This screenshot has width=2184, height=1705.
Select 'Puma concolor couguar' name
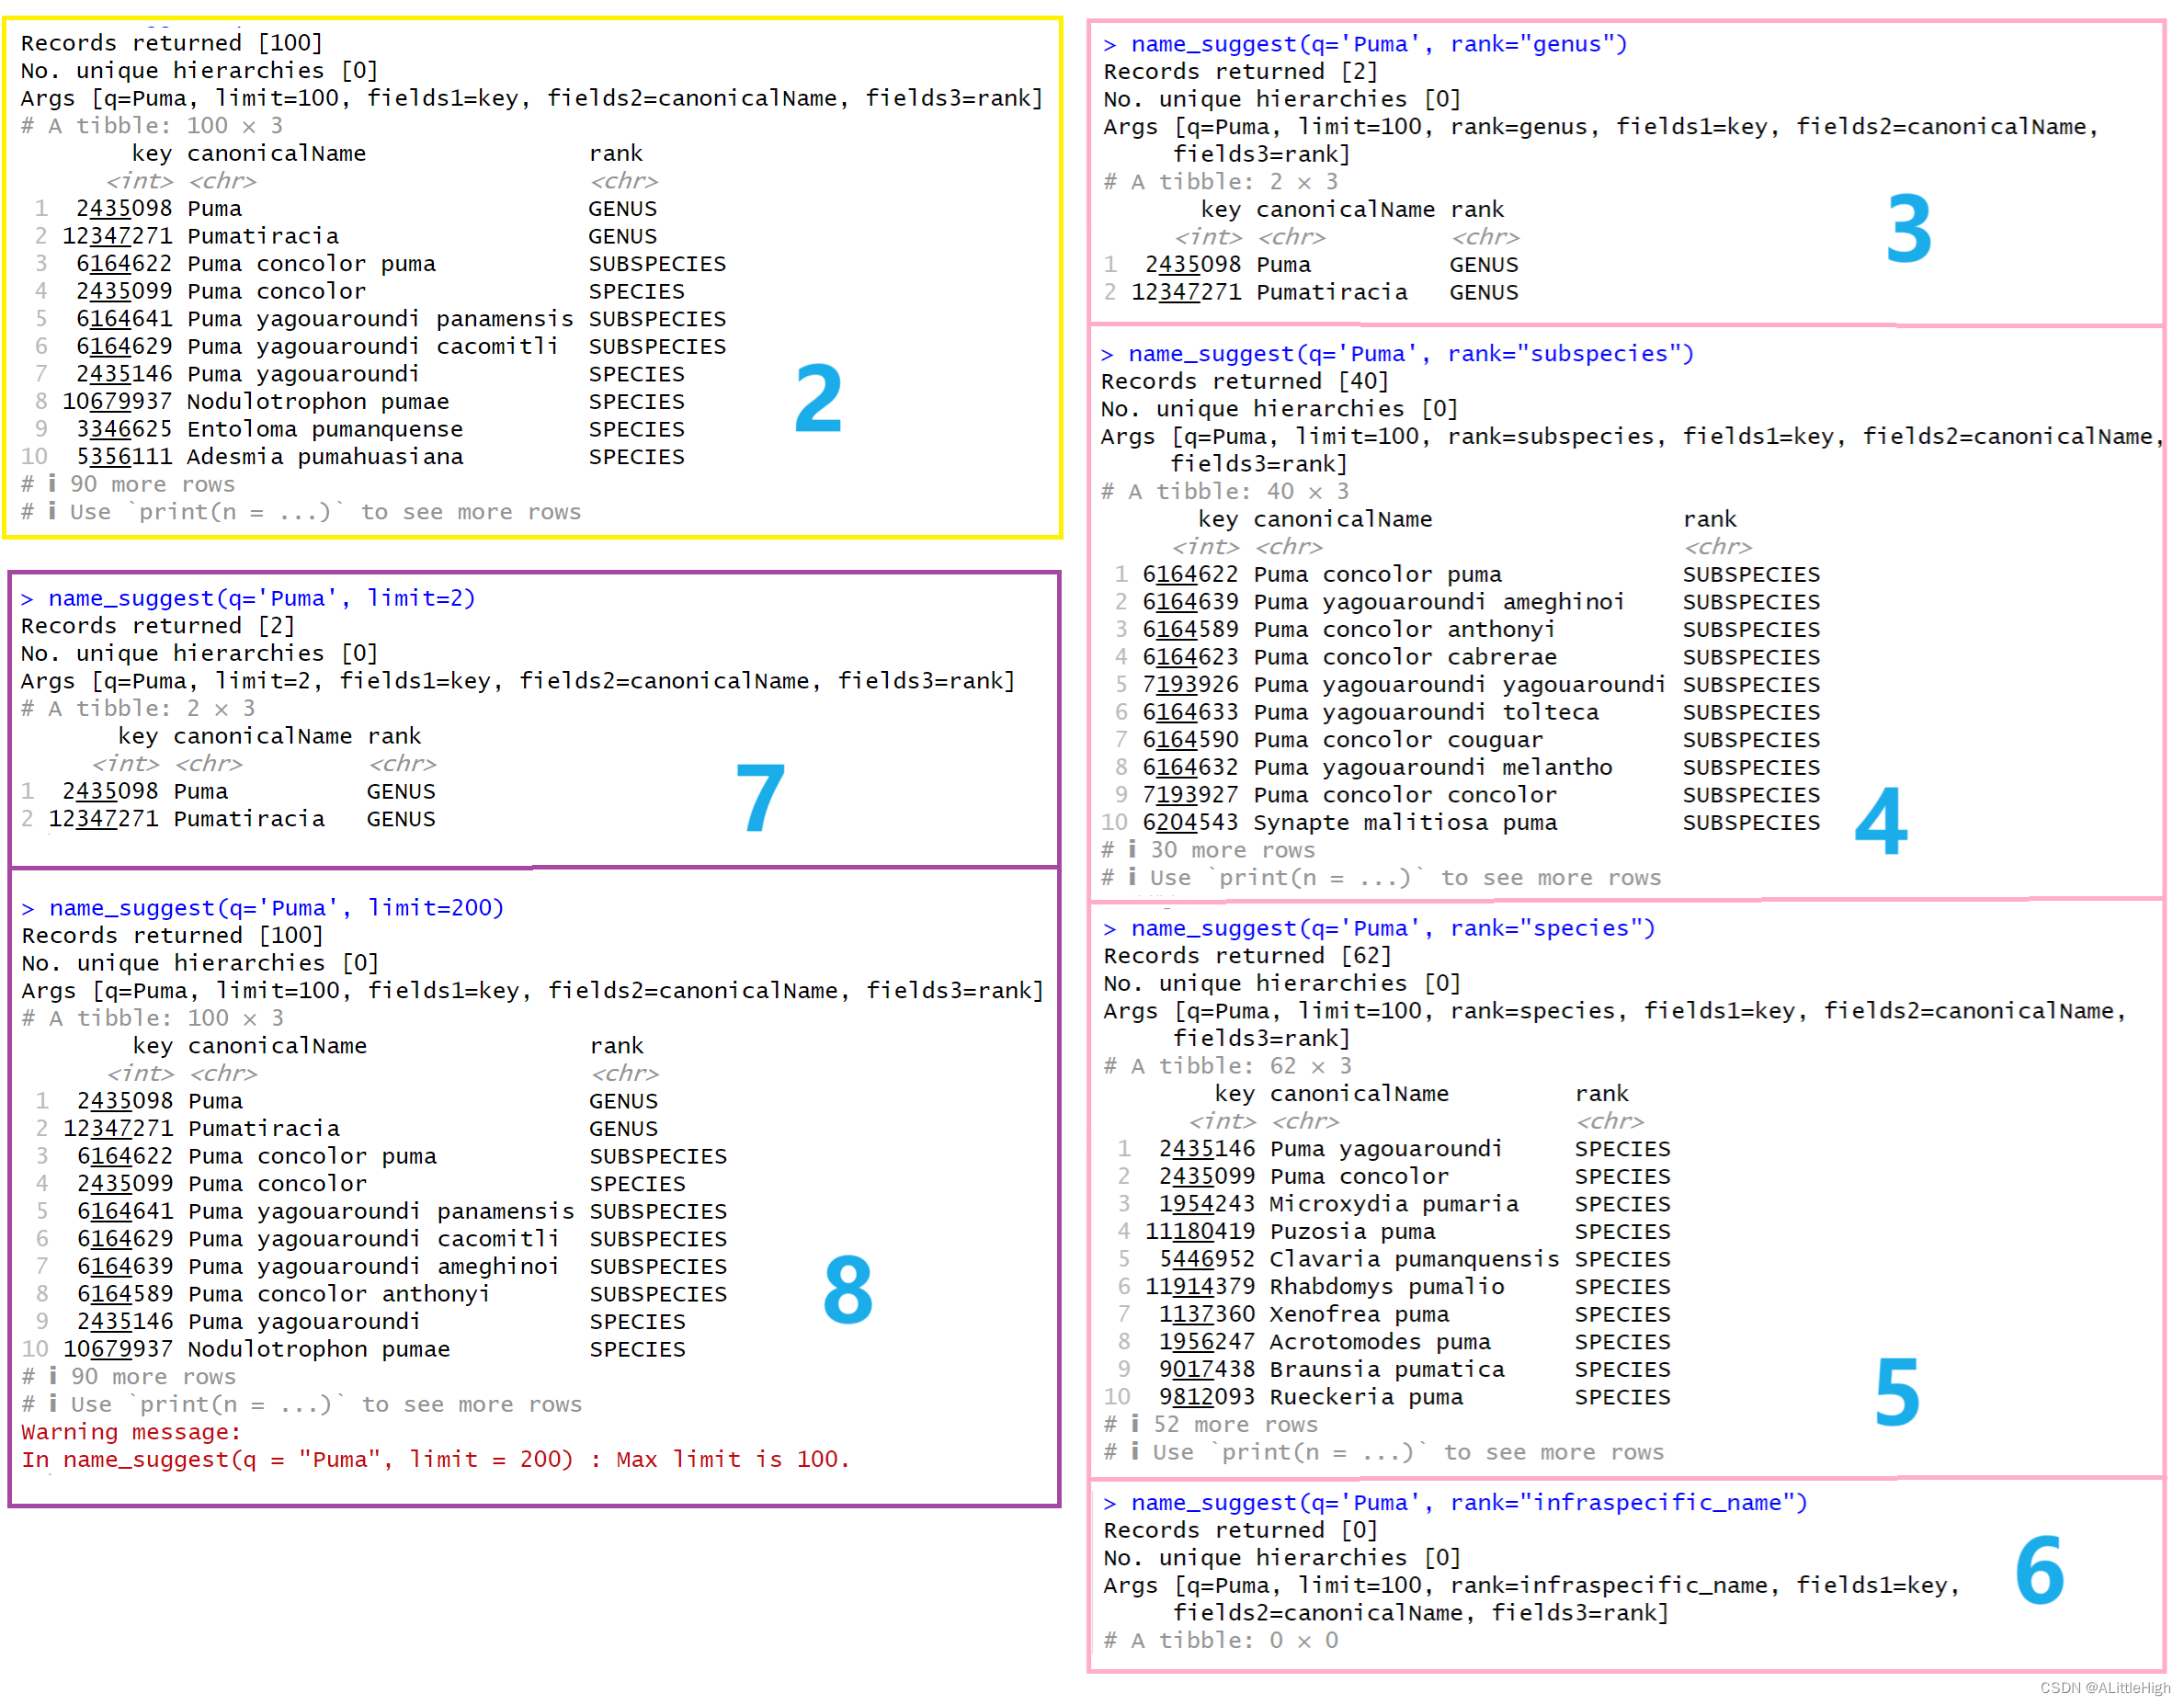click(1398, 741)
